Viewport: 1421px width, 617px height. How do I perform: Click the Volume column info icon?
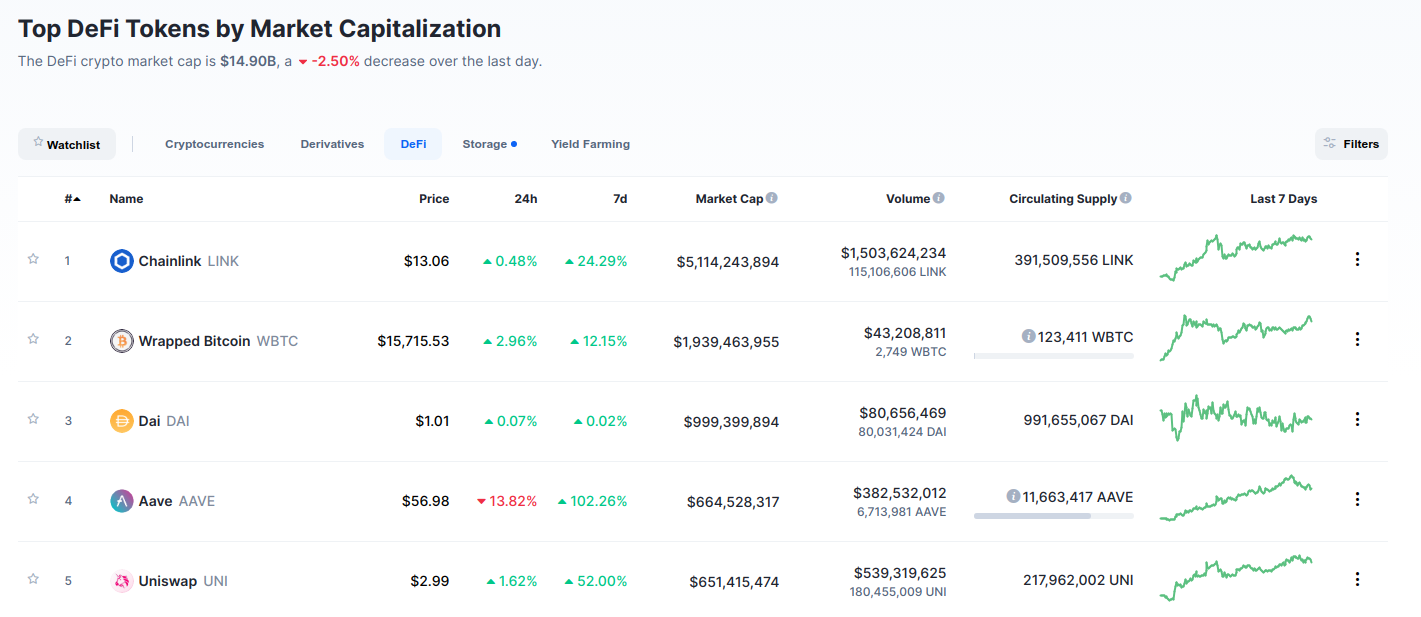938,197
